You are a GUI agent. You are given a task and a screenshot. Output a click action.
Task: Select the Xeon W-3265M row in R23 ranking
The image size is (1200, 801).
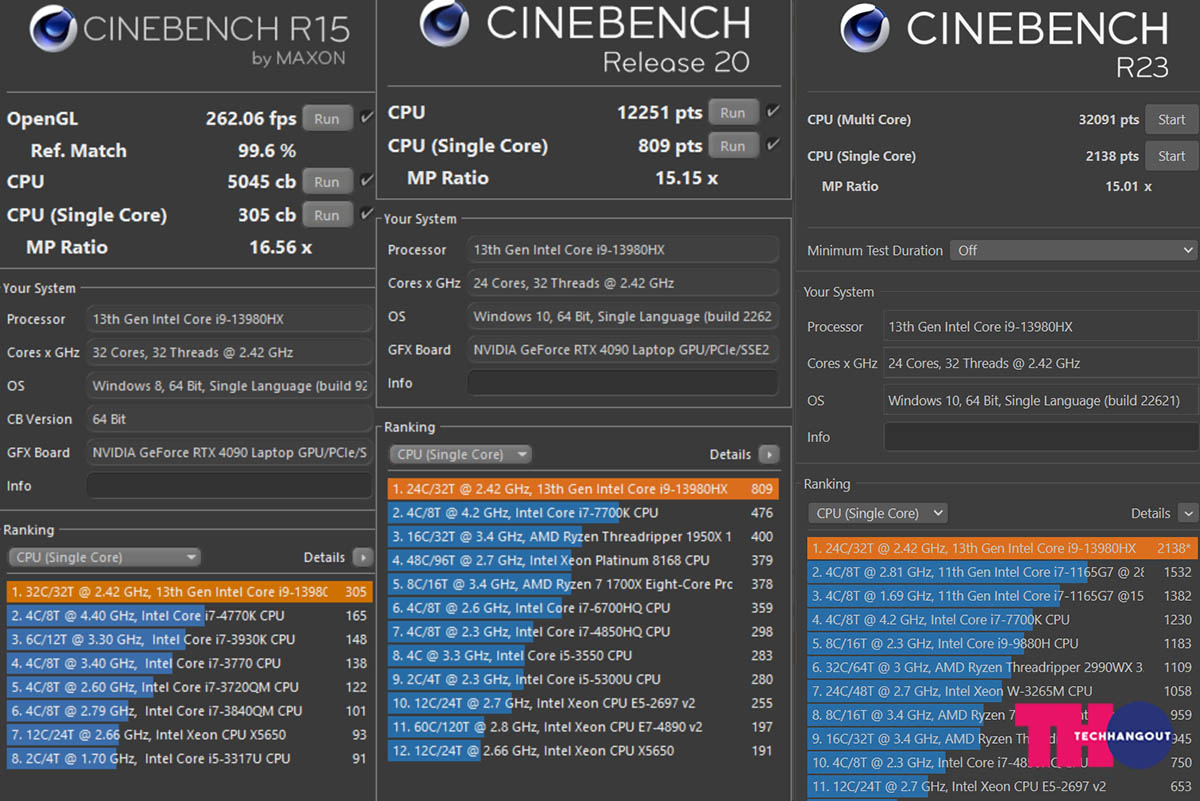[x=1002, y=691]
